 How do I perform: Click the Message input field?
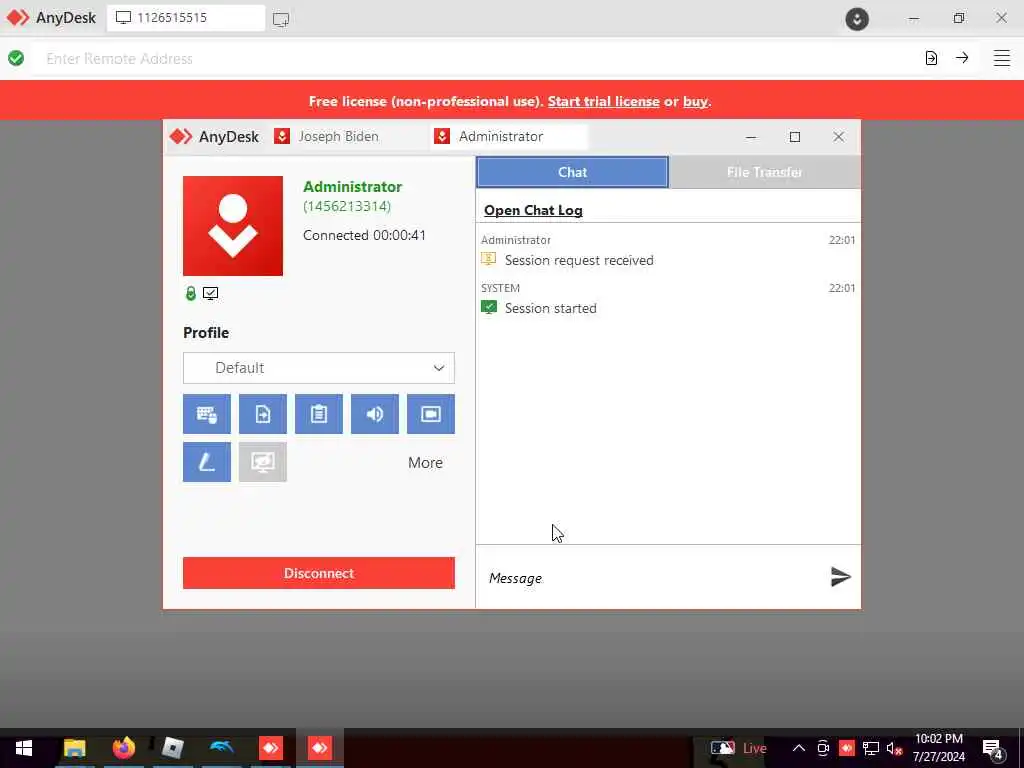(650, 578)
